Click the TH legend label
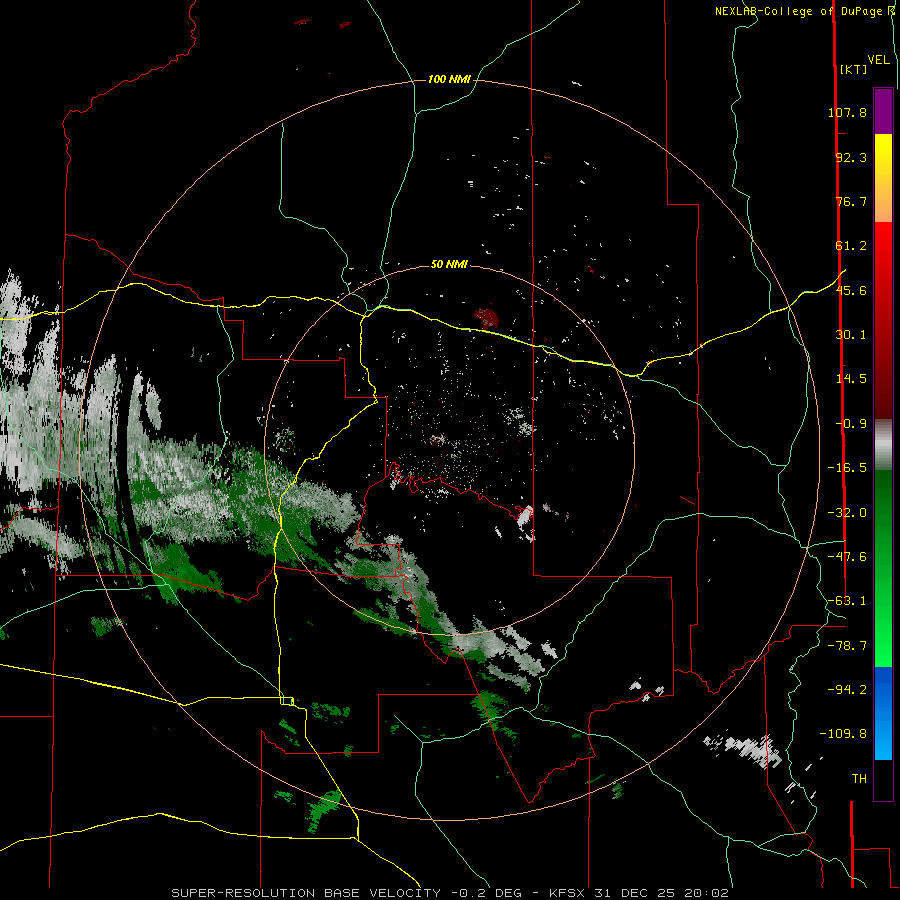Image resolution: width=900 pixels, height=900 pixels. click(x=859, y=779)
